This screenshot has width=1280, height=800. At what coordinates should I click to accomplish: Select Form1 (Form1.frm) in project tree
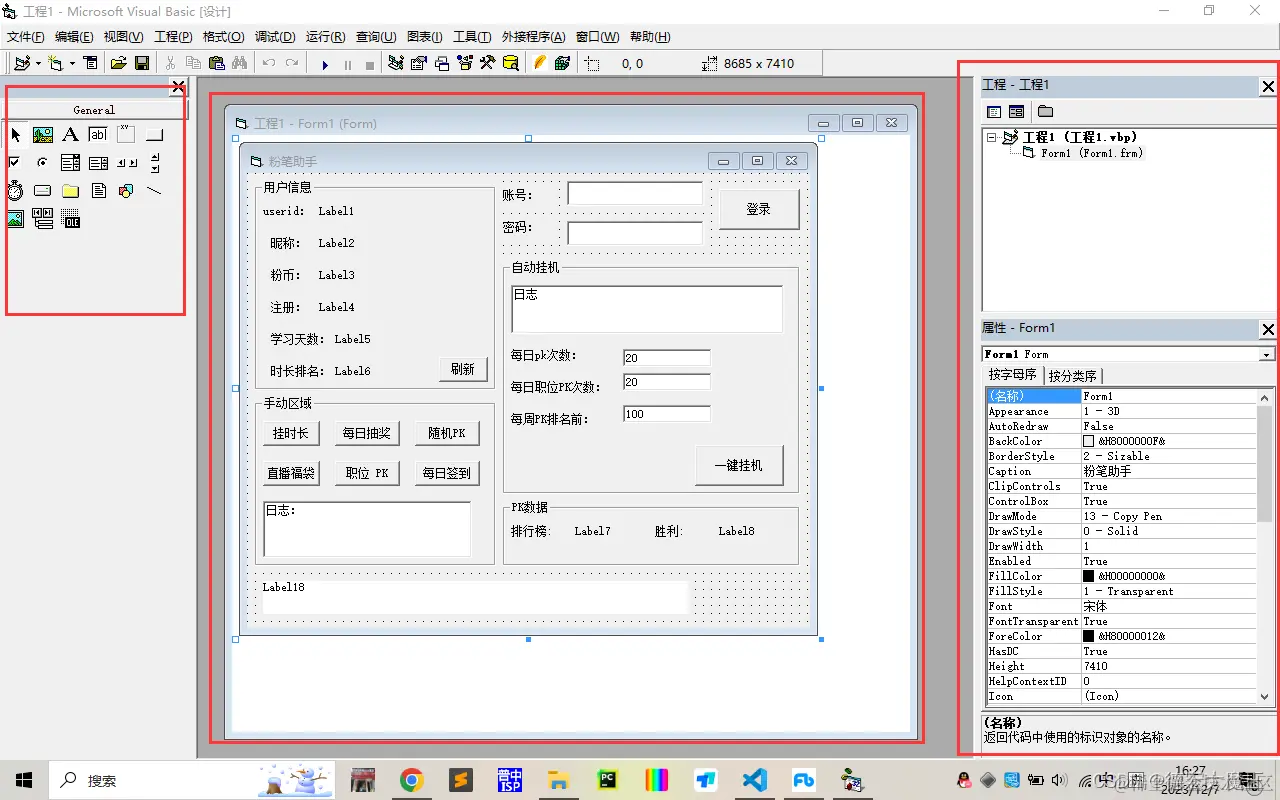point(1091,153)
